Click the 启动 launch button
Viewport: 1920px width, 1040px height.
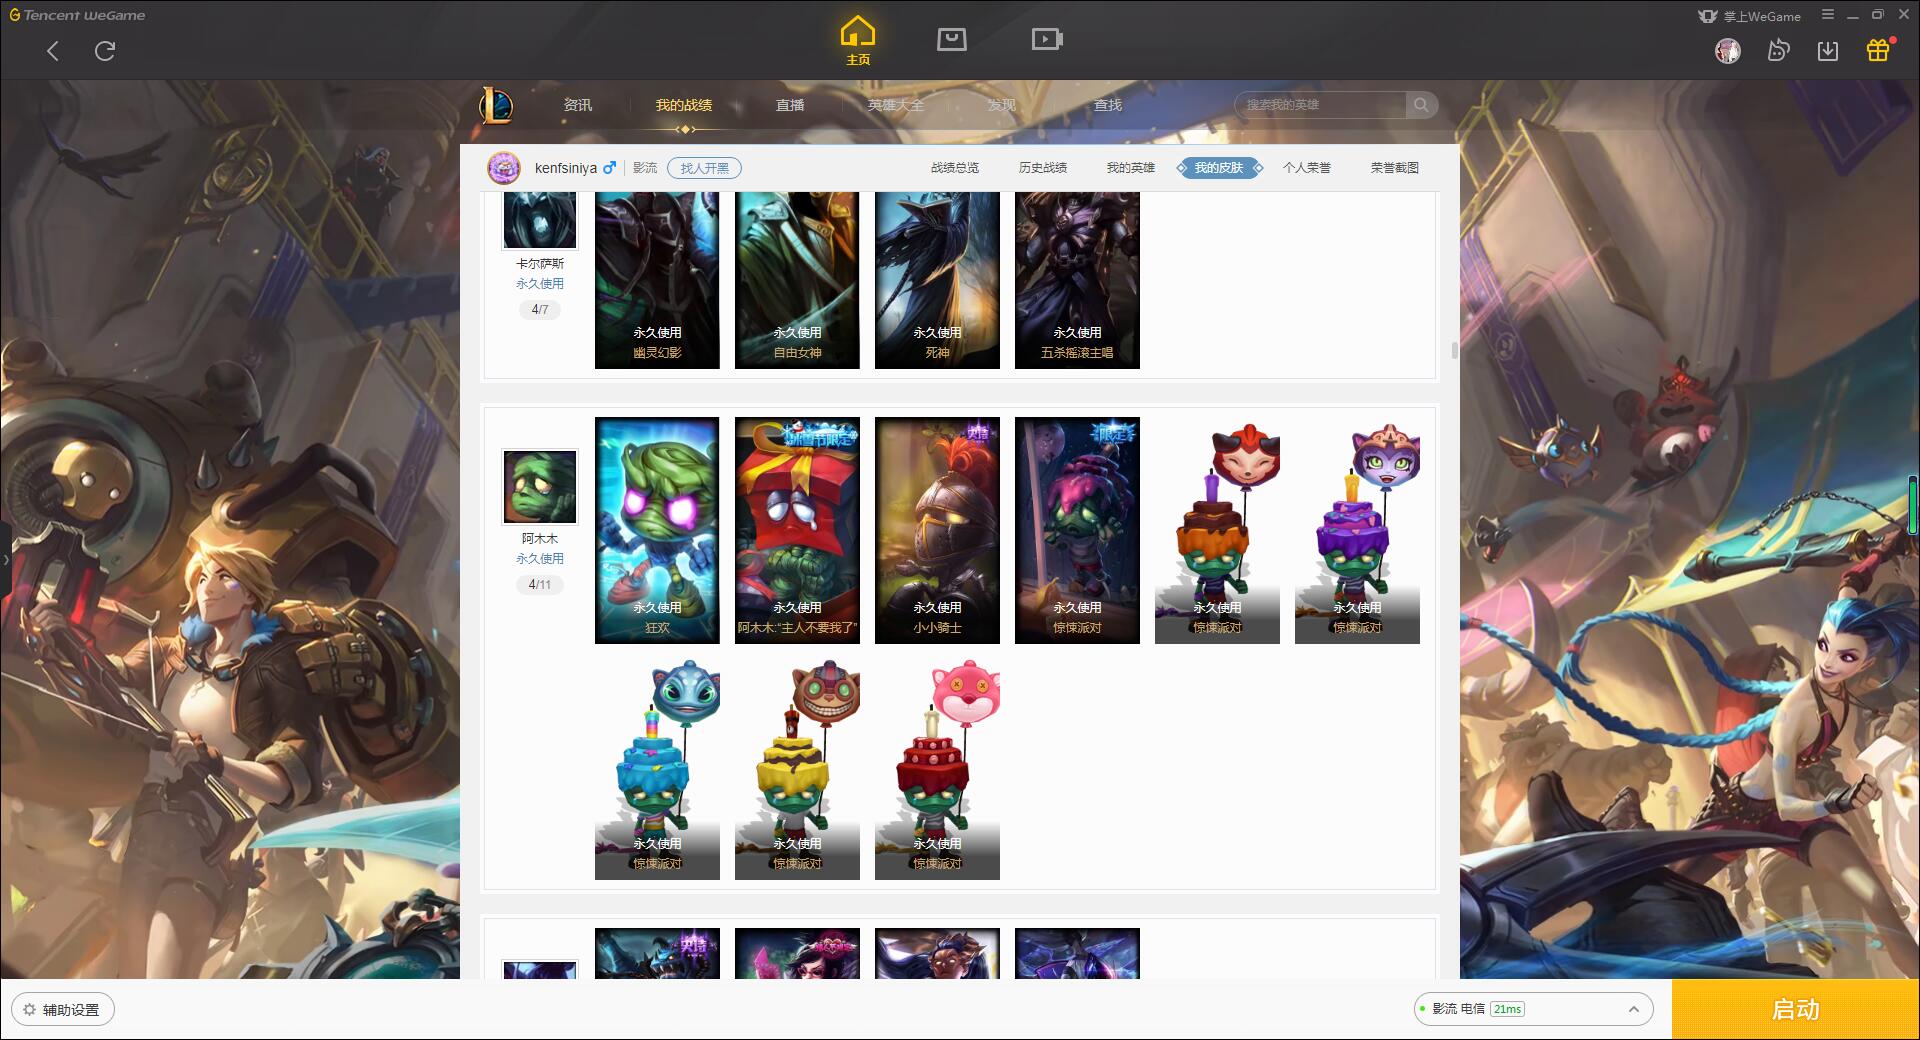coord(1795,1010)
